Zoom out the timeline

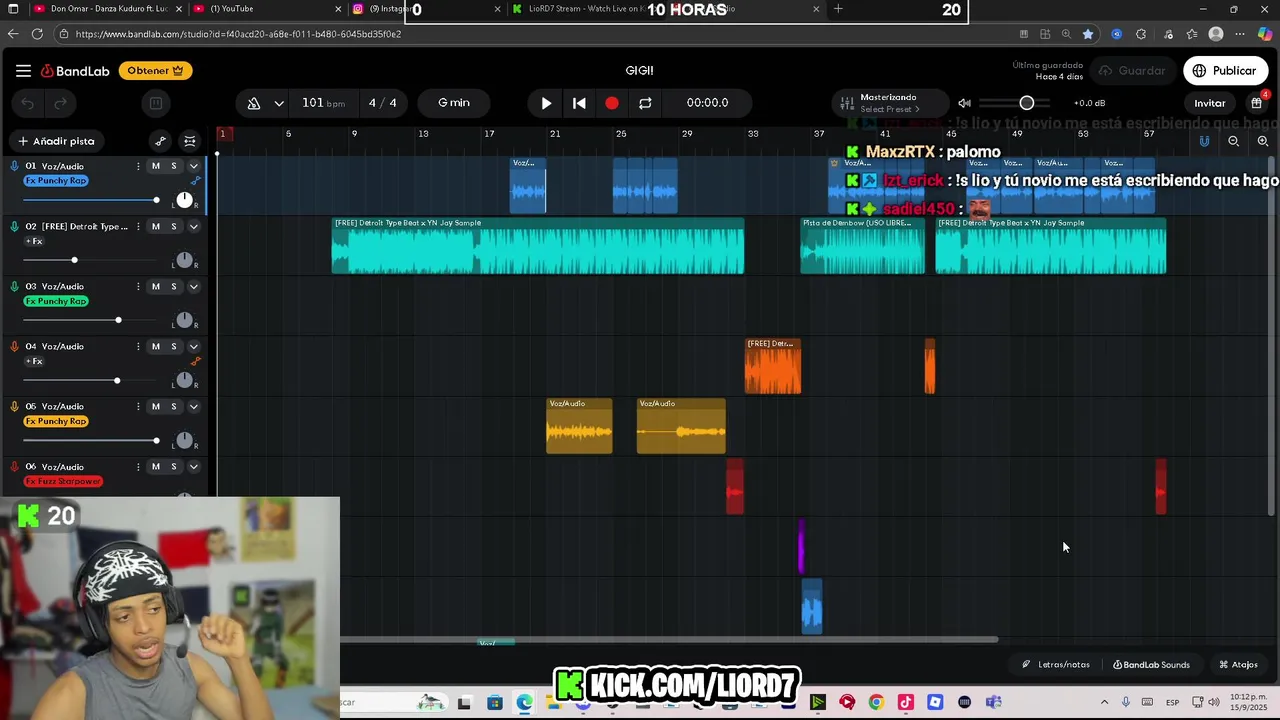(x=1233, y=141)
